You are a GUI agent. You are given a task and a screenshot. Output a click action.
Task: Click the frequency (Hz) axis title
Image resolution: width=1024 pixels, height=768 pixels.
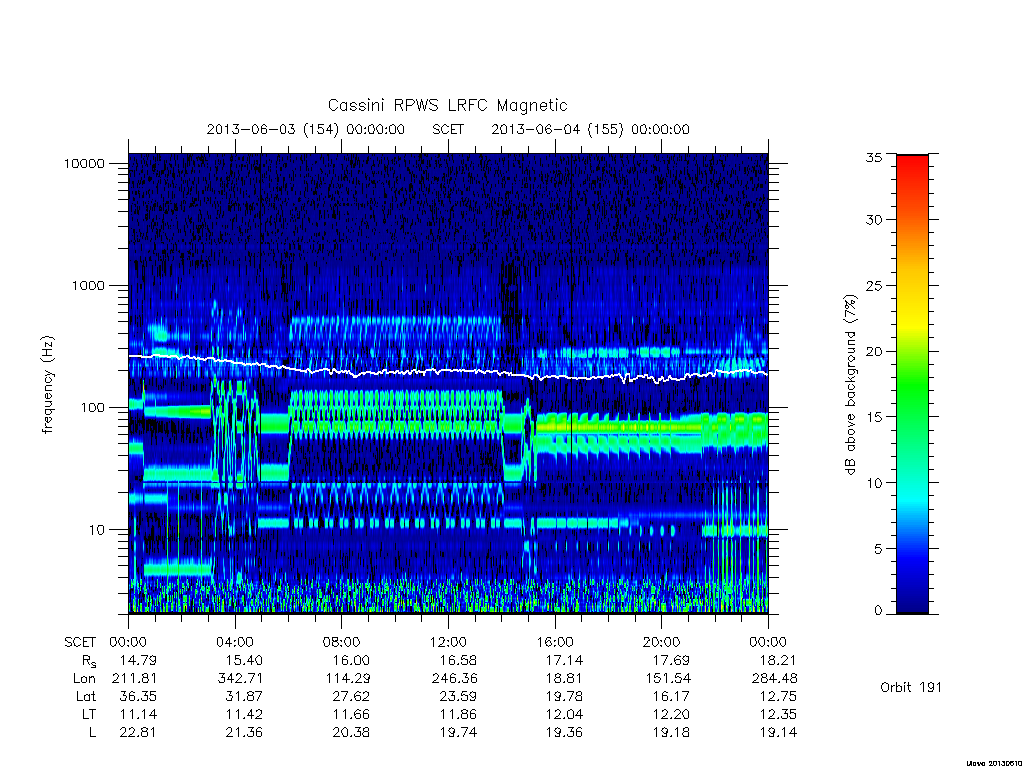(48, 385)
